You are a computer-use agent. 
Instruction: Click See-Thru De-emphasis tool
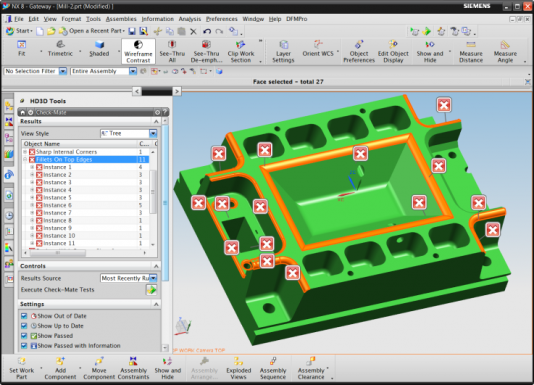point(206,51)
